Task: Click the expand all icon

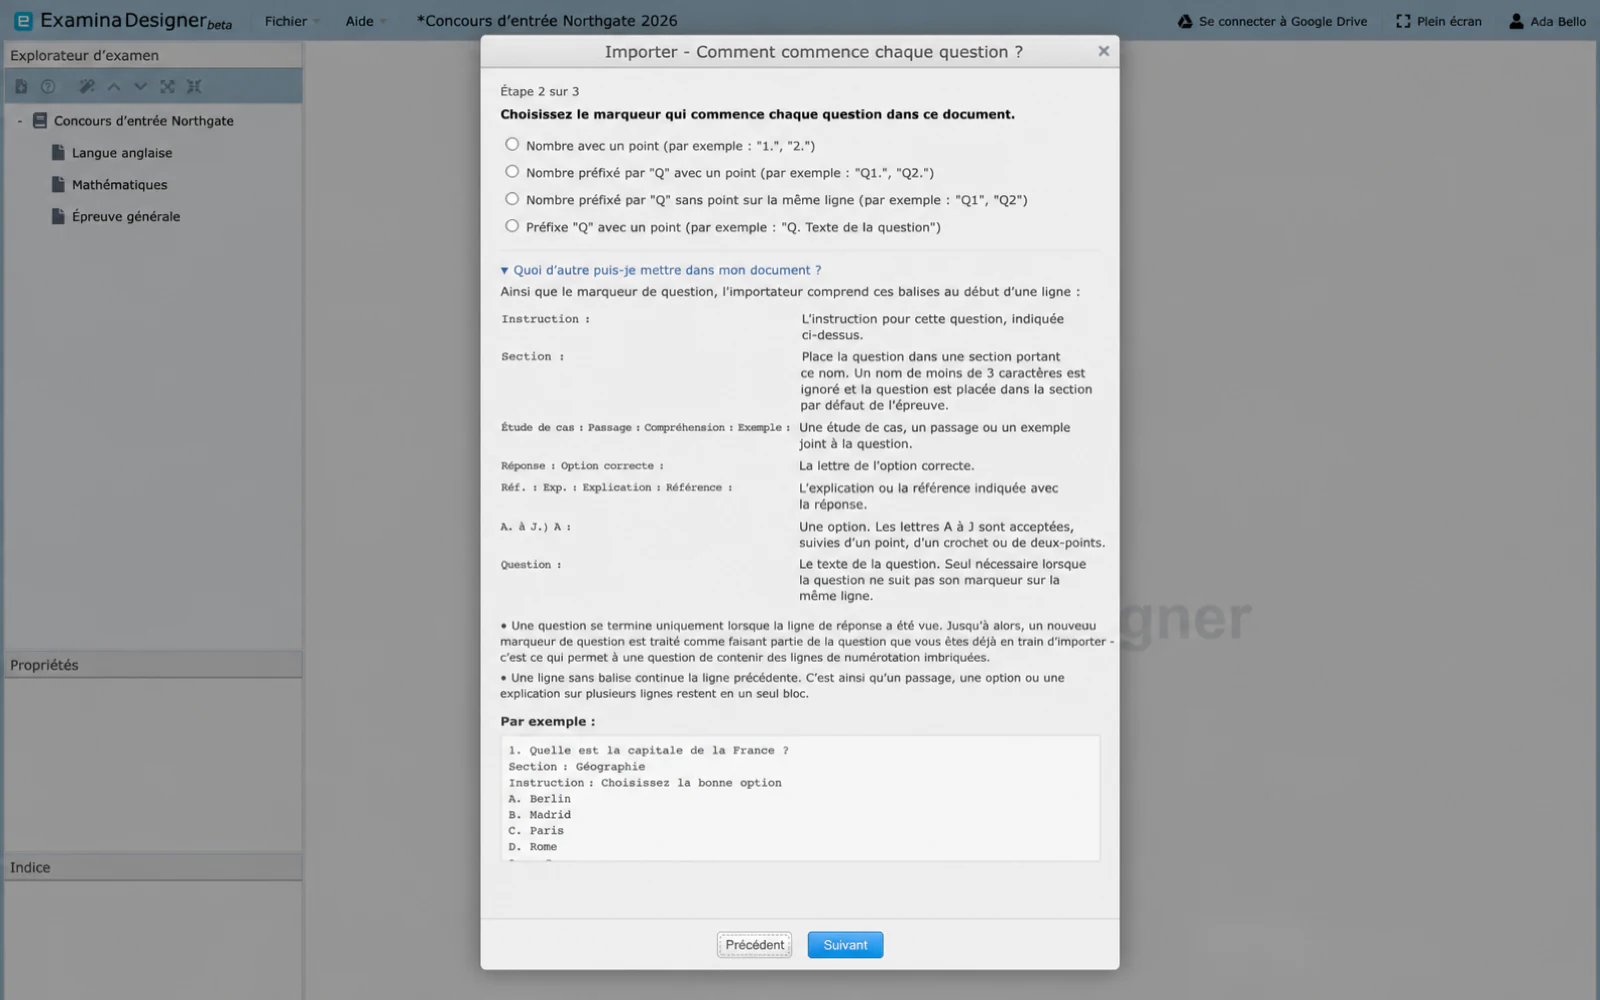Action: tap(167, 87)
